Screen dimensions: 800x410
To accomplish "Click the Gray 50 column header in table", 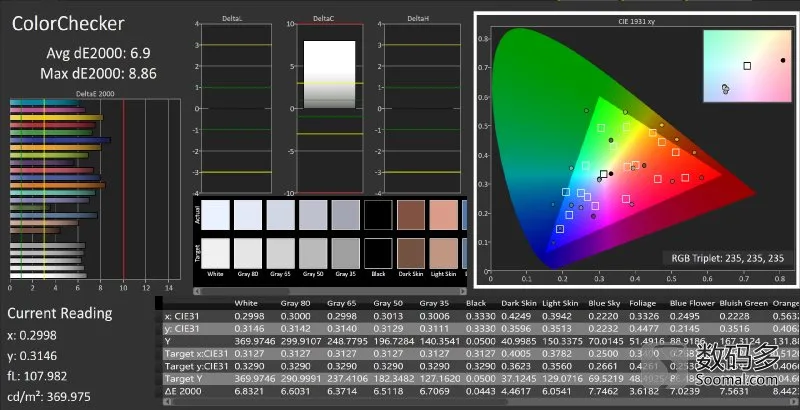I will 388,303.
